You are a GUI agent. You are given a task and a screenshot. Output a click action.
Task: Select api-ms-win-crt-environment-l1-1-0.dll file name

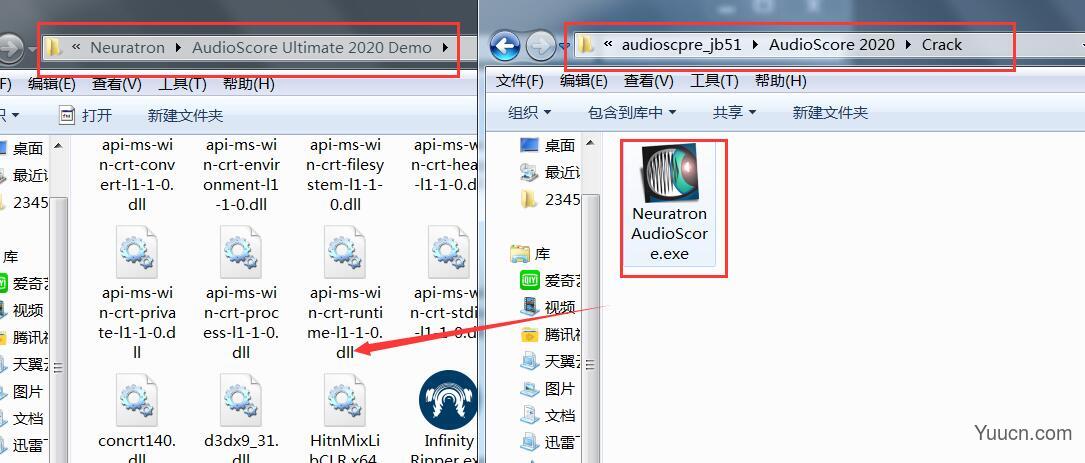(241, 175)
